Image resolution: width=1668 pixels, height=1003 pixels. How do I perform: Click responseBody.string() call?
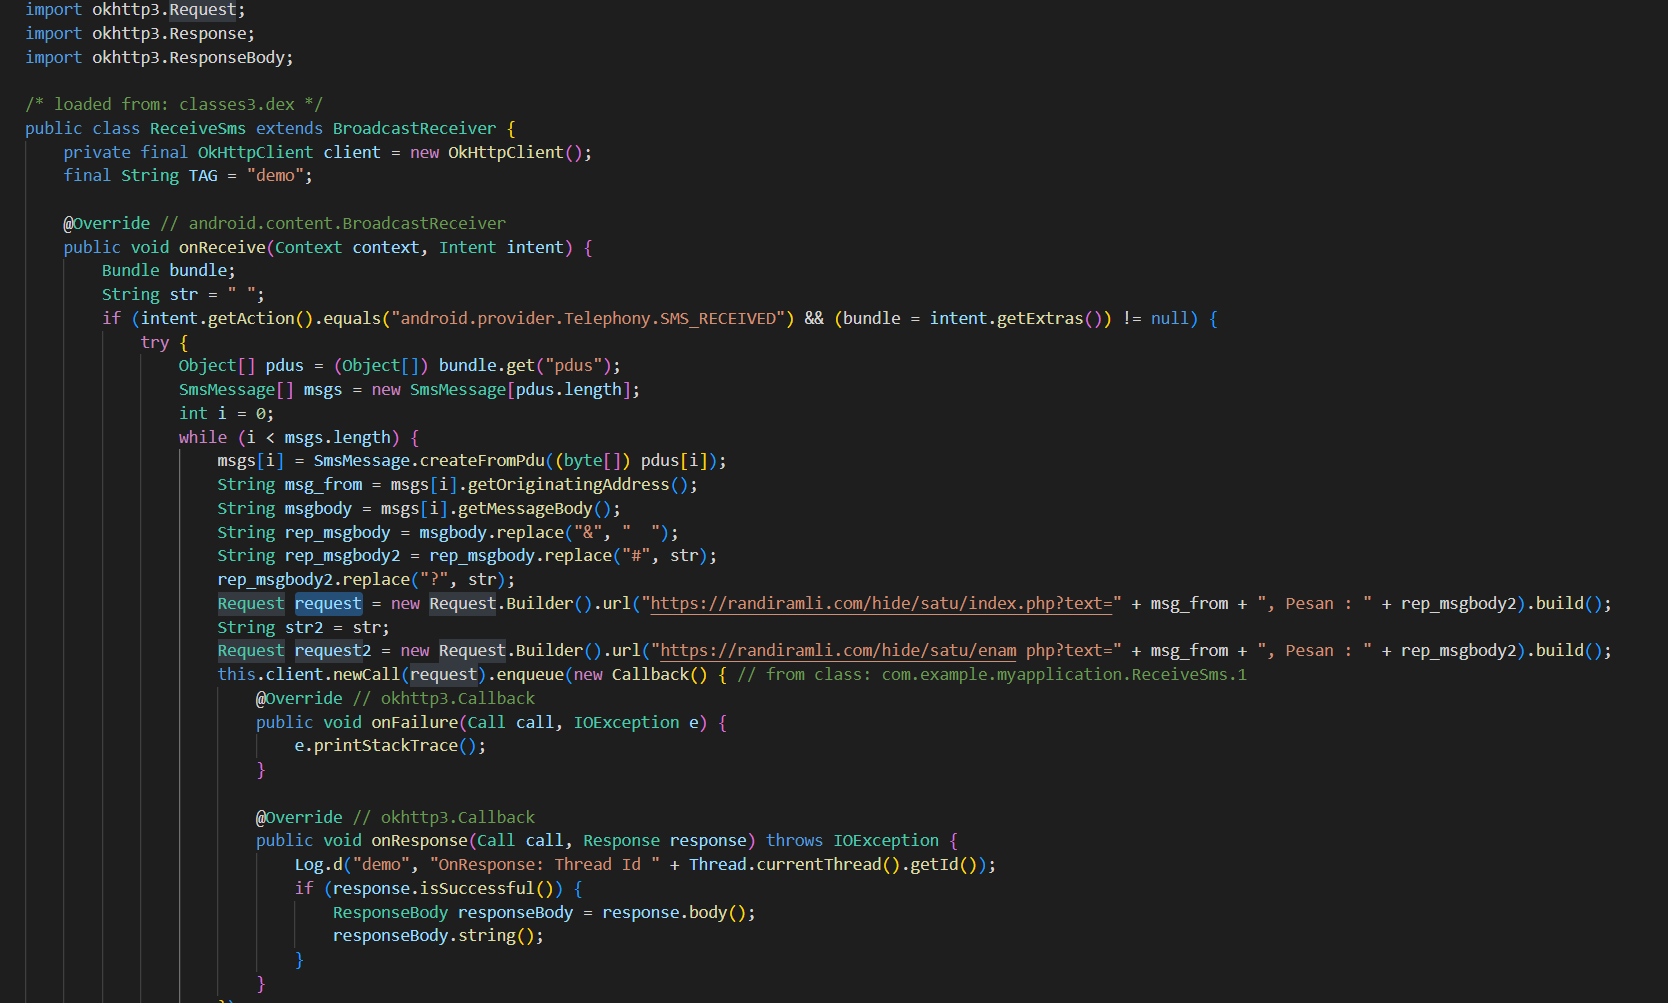[438, 935]
